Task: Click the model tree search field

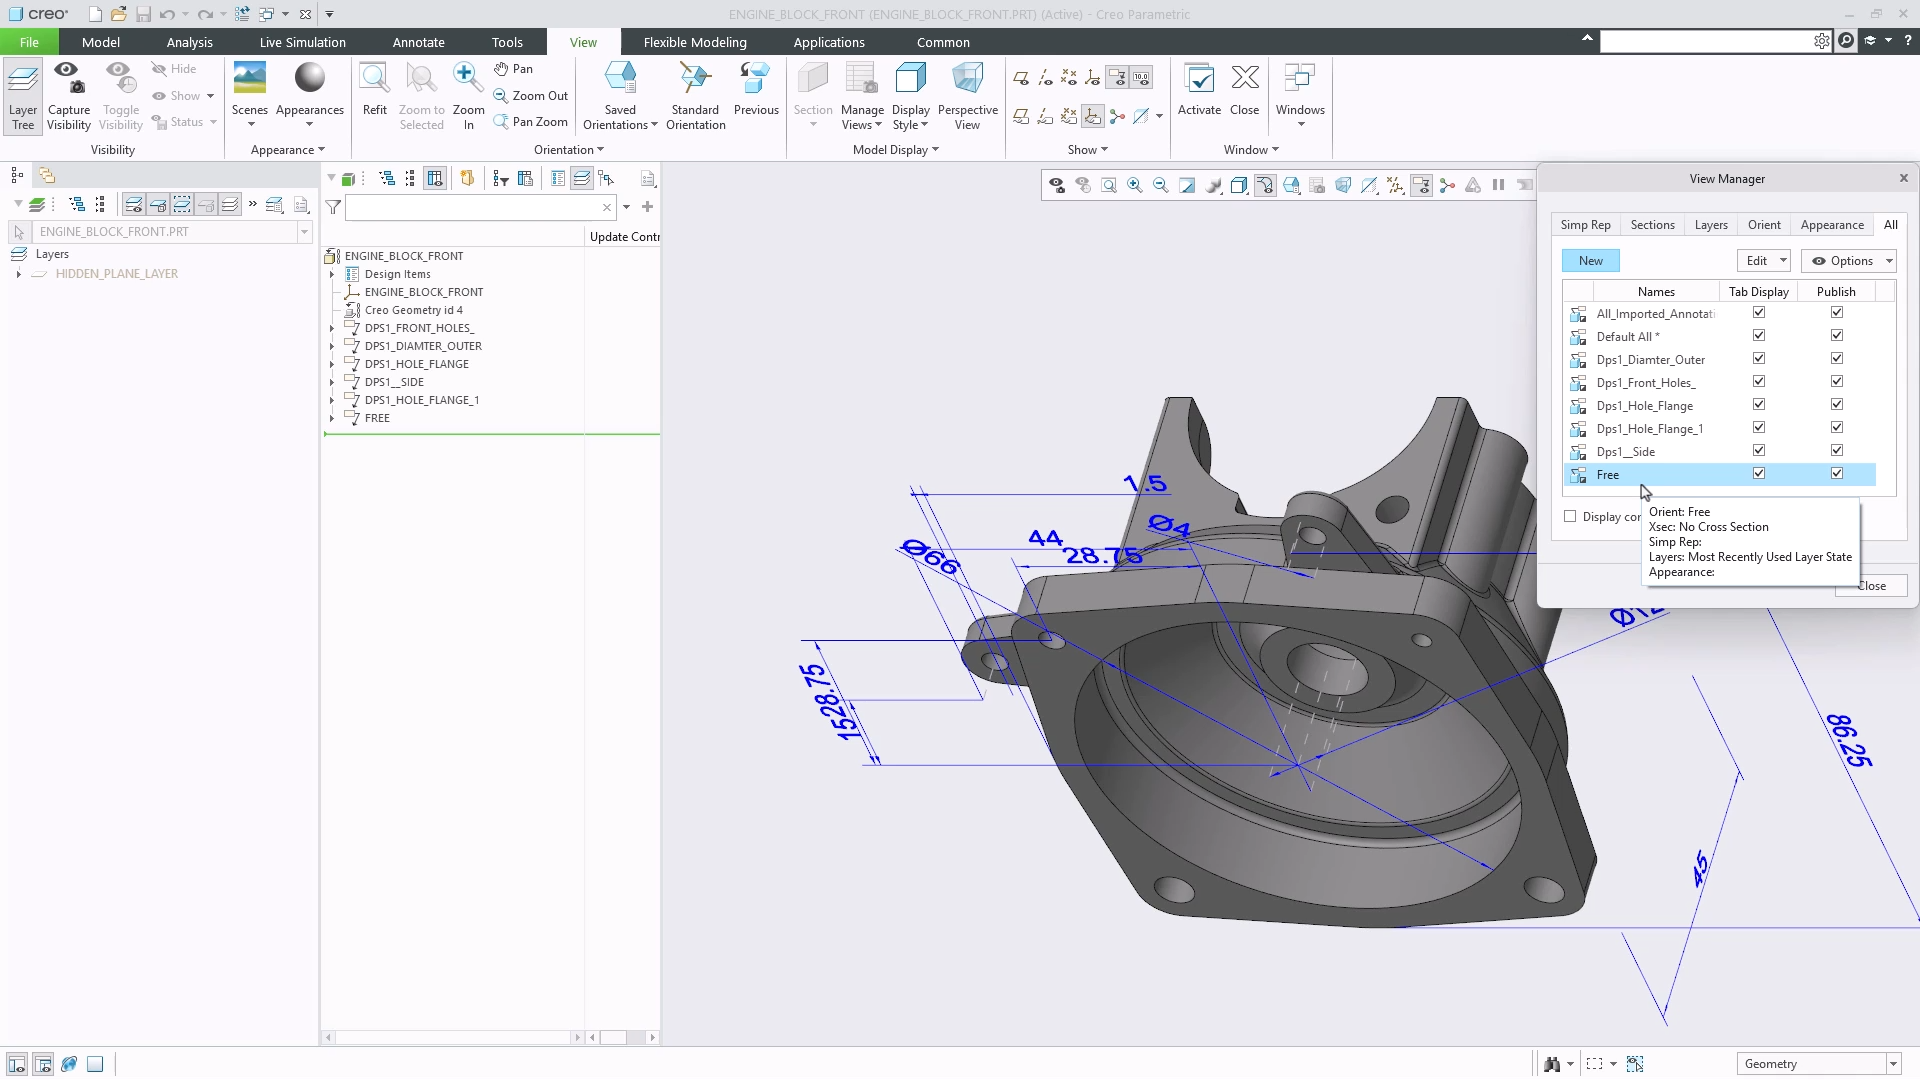Action: pyautogui.click(x=480, y=208)
